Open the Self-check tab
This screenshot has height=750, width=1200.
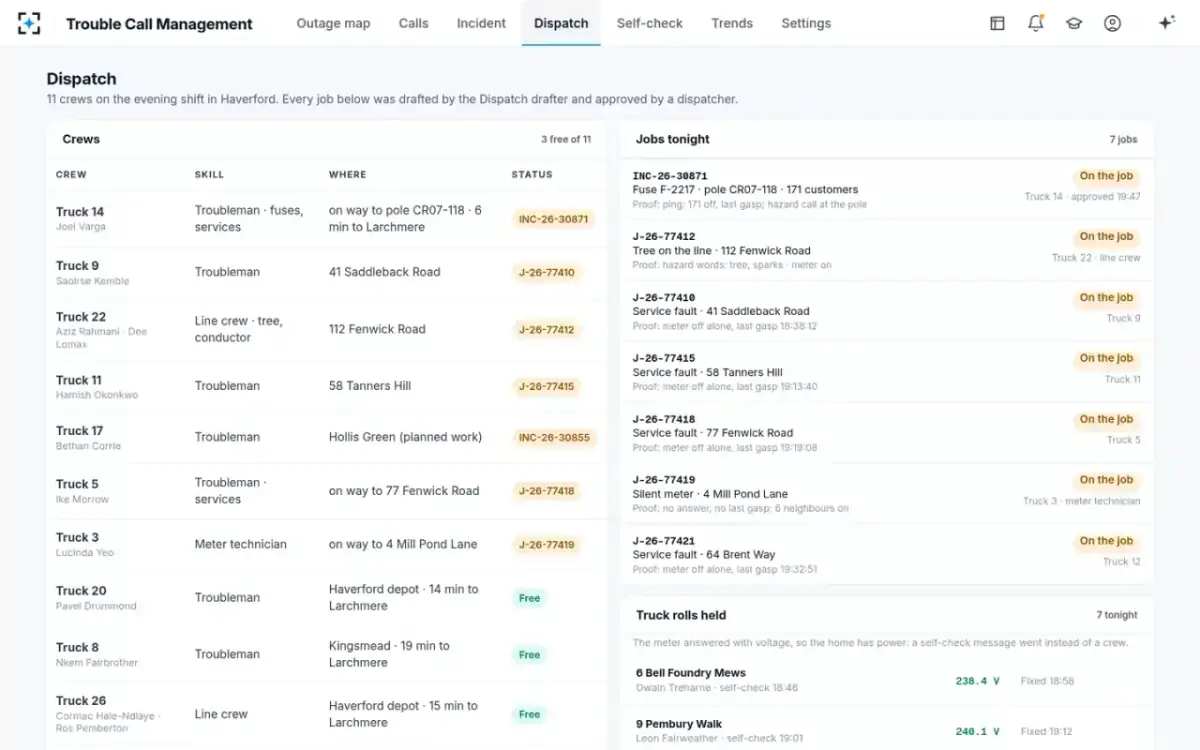pyautogui.click(x=649, y=23)
